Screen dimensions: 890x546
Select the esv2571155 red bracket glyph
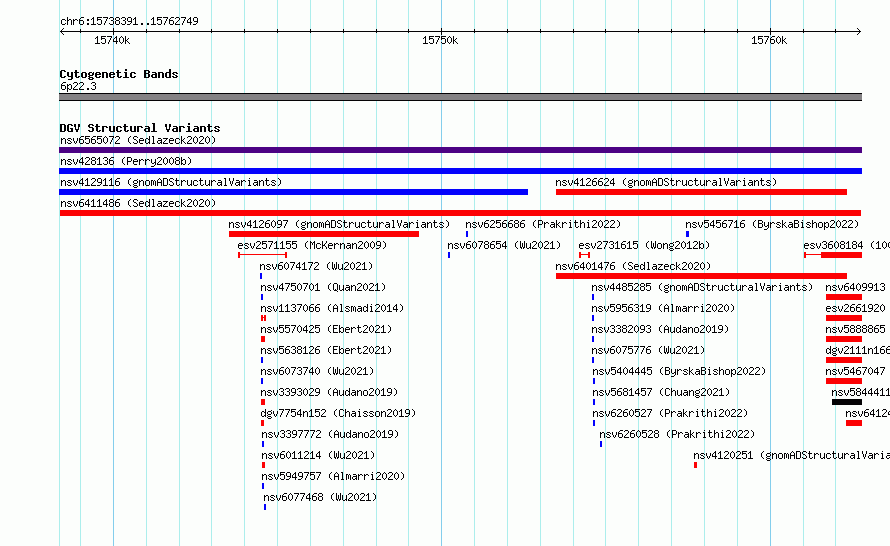[x=262, y=255]
